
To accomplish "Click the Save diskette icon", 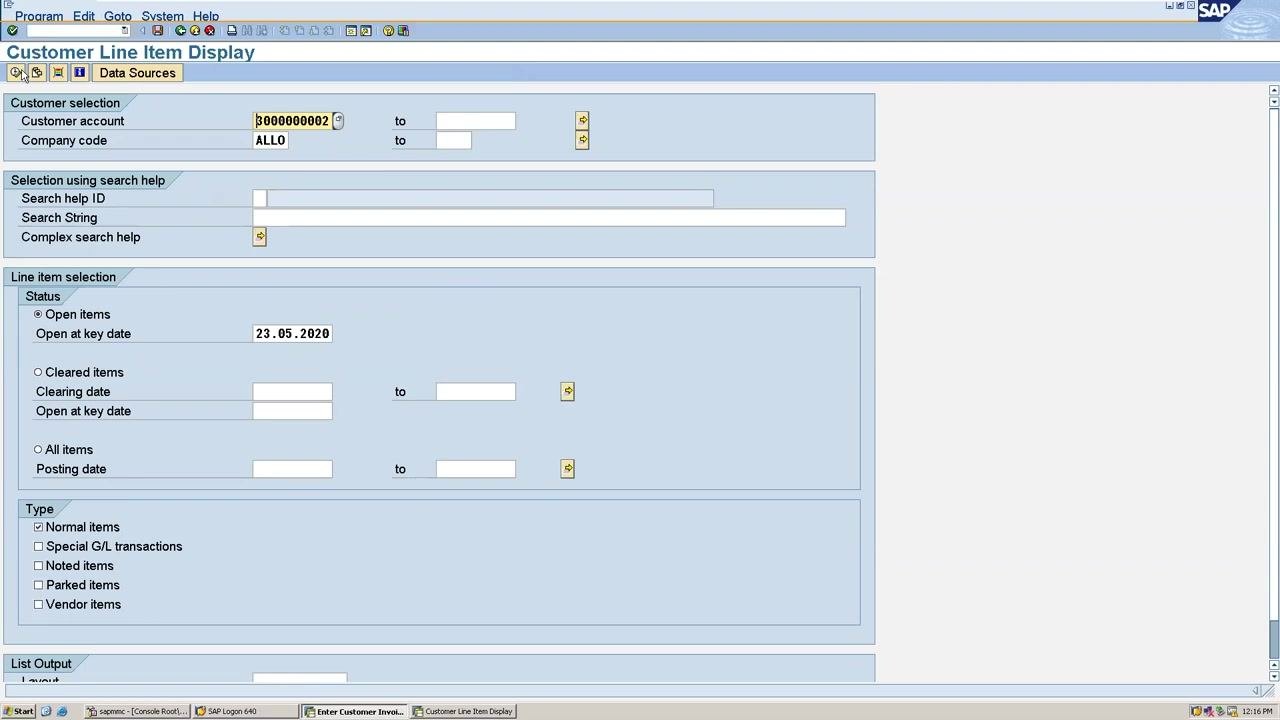I will coord(157,31).
